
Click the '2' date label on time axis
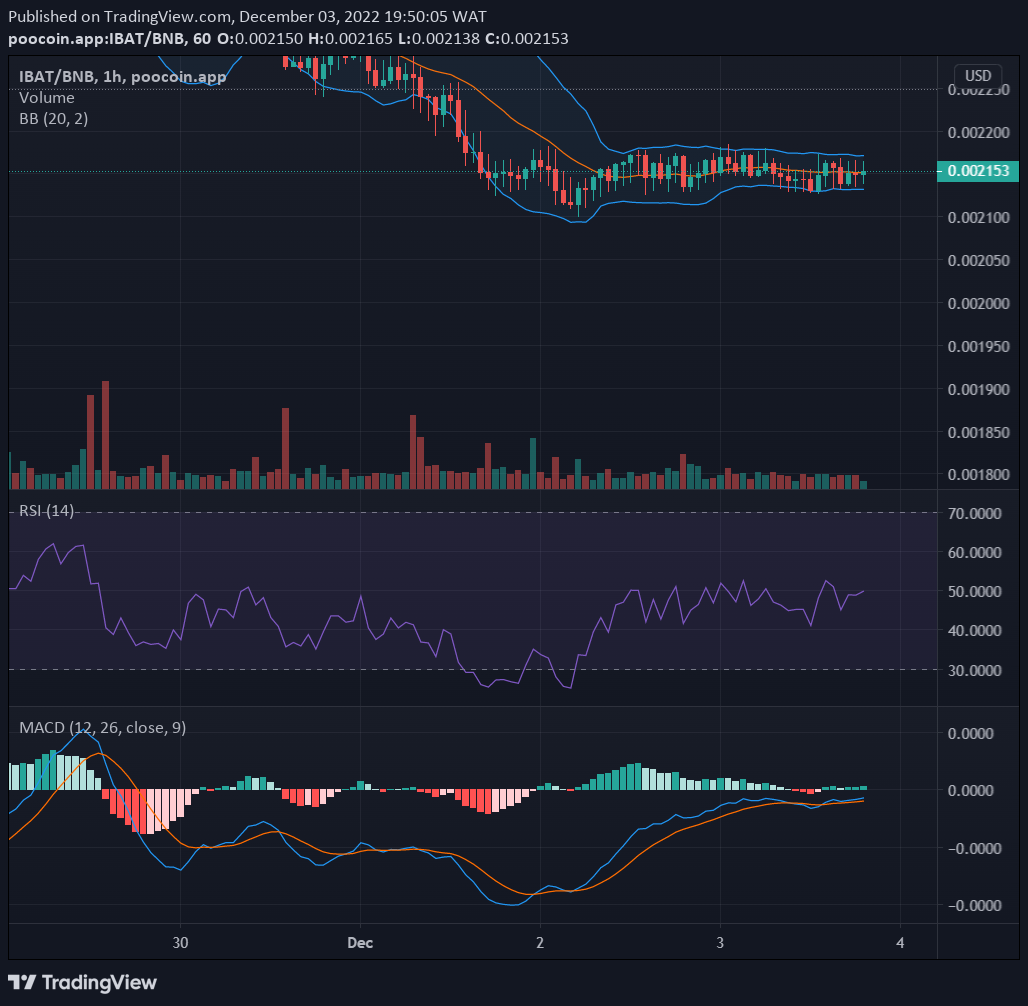click(x=540, y=943)
